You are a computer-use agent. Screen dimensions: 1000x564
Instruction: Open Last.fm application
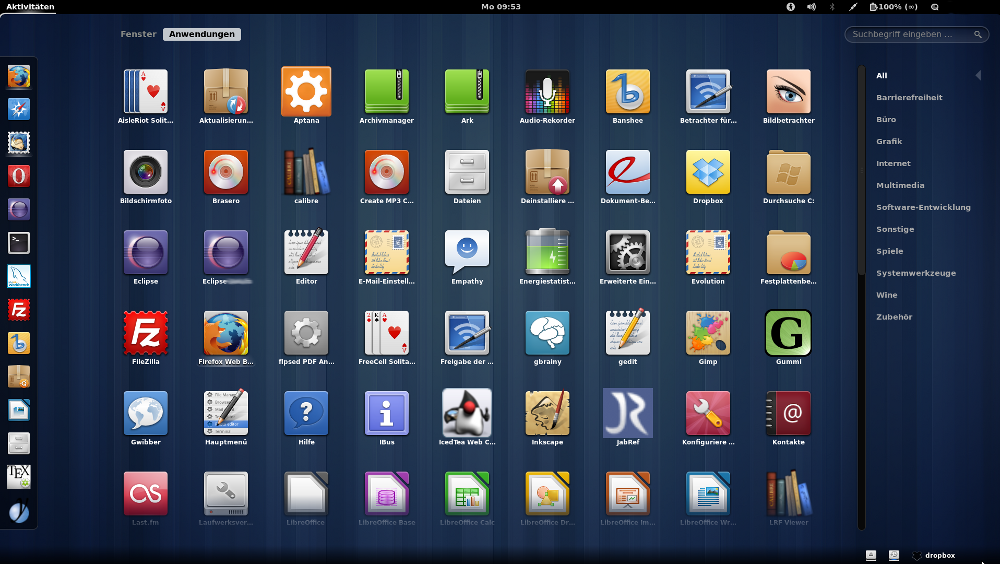pos(145,498)
